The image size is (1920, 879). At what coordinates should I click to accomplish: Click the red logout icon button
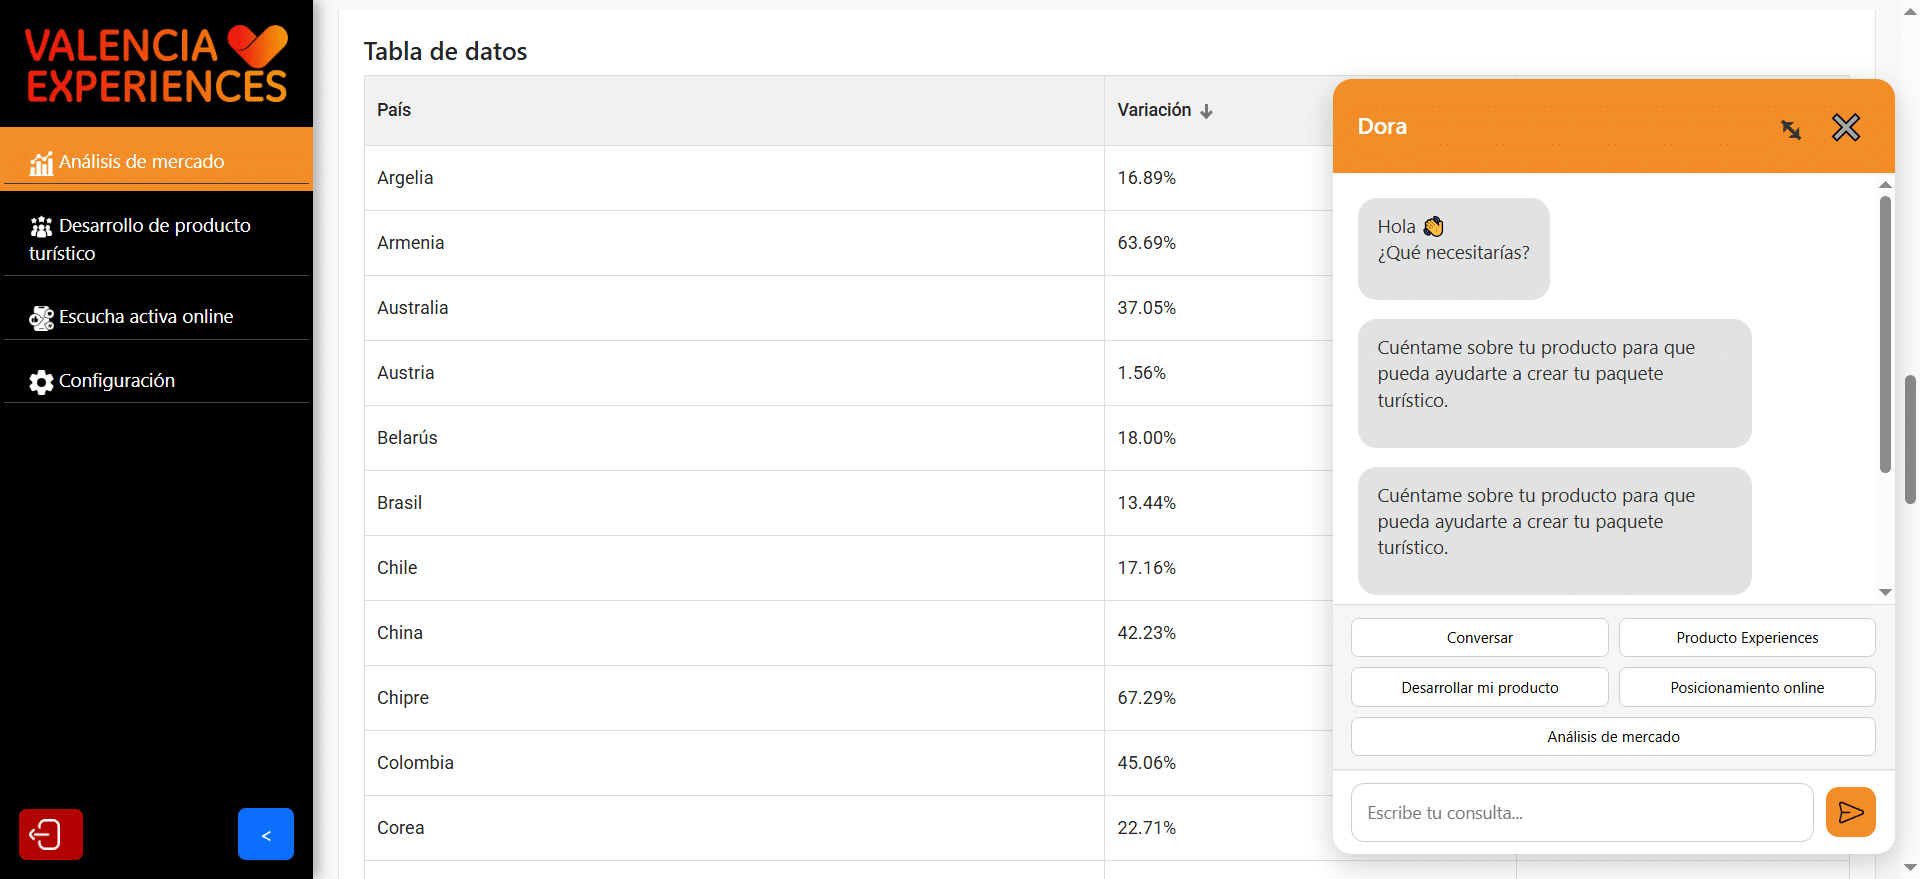click(x=51, y=834)
